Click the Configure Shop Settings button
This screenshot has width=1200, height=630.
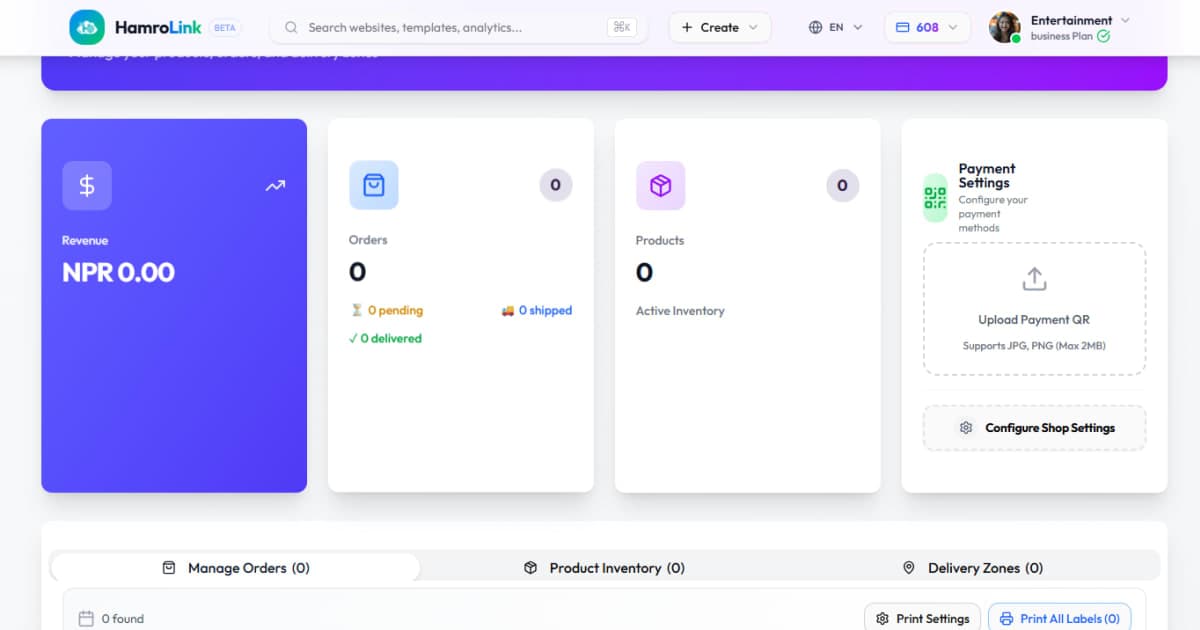1034,428
